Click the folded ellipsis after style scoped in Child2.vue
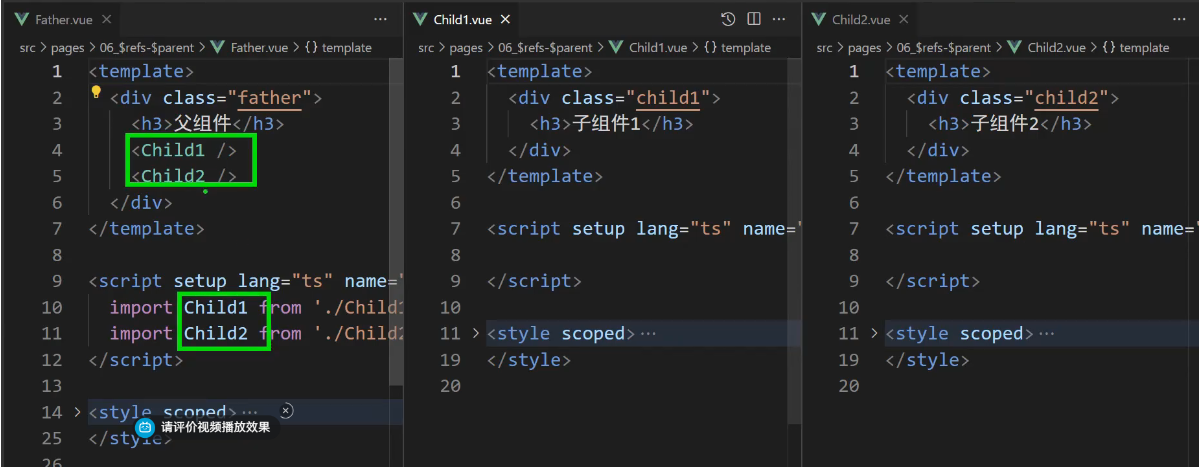1202x468 pixels. [x=1046, y=333]
